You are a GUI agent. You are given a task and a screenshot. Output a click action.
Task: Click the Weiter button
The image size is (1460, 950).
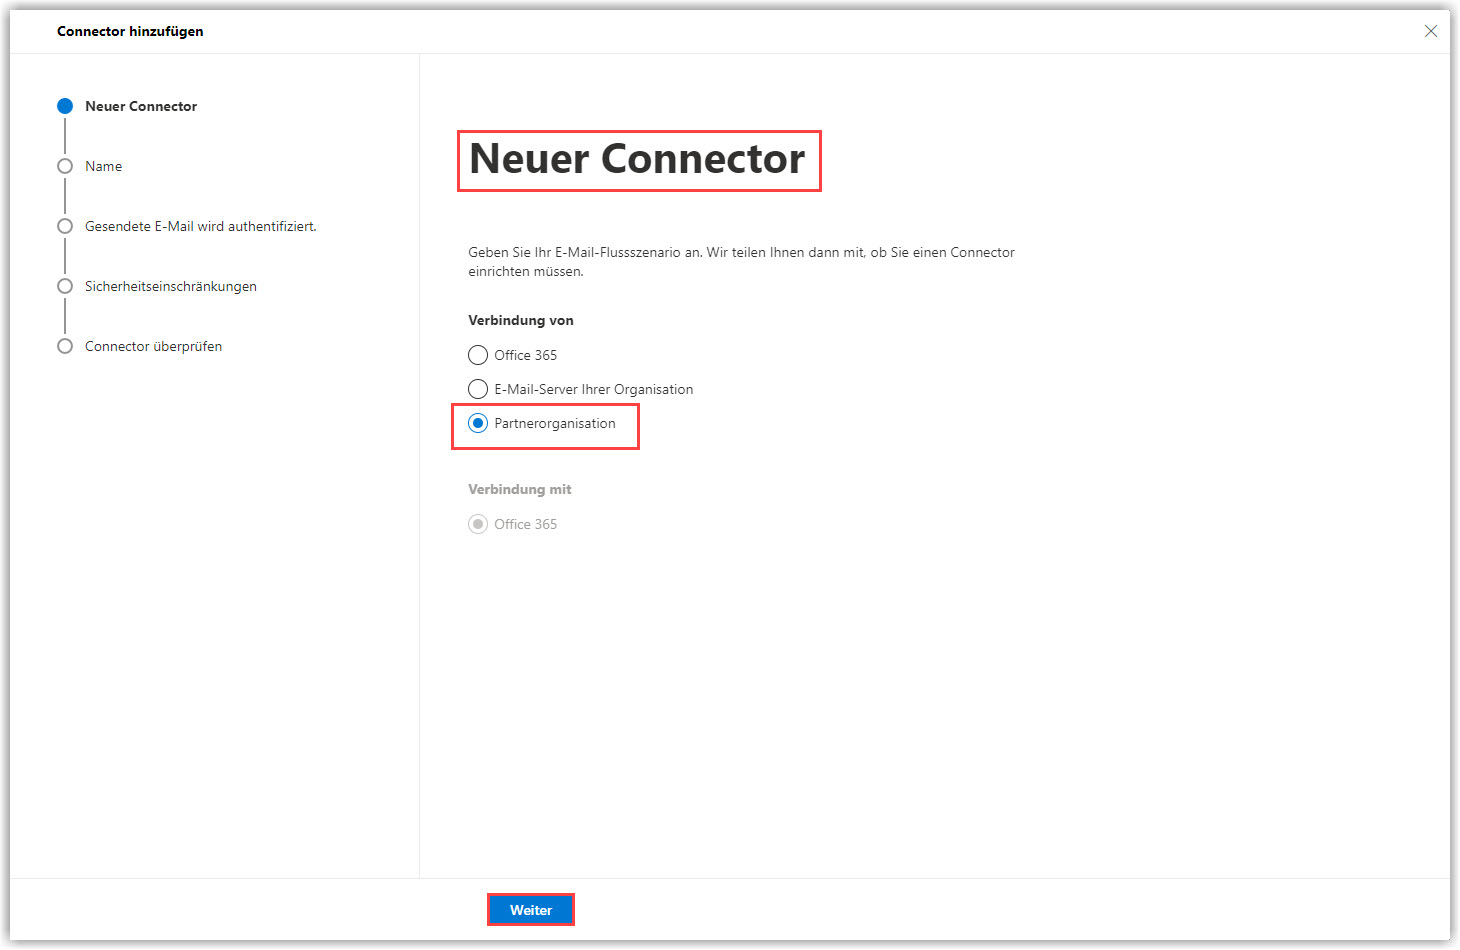coord(531,910)
